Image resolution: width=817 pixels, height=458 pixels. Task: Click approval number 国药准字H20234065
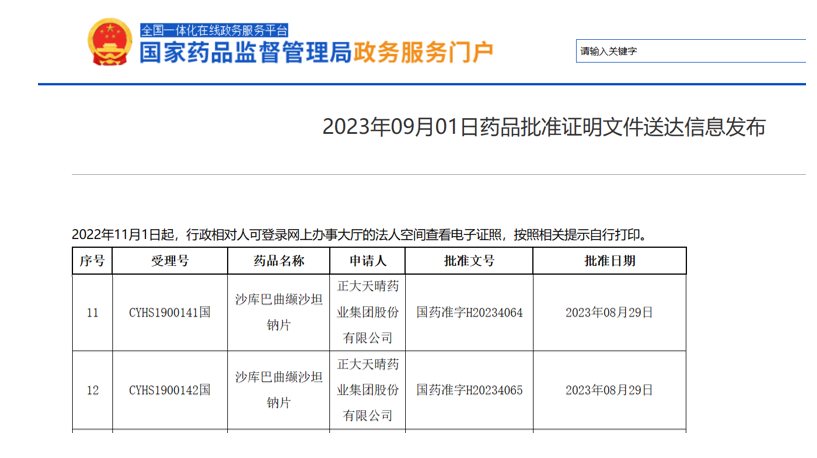pyautogui.click(x=468, y=390)
